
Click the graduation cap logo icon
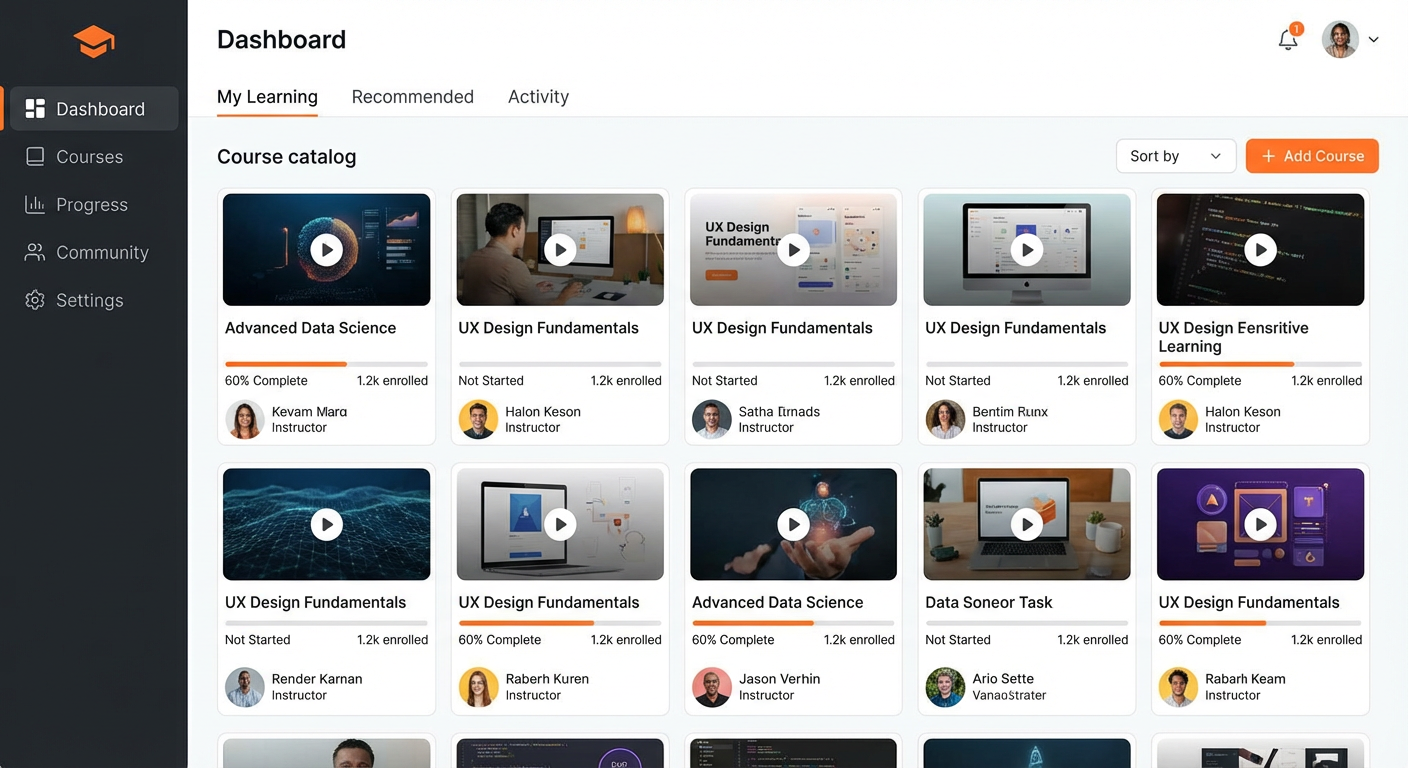[94, 42]
